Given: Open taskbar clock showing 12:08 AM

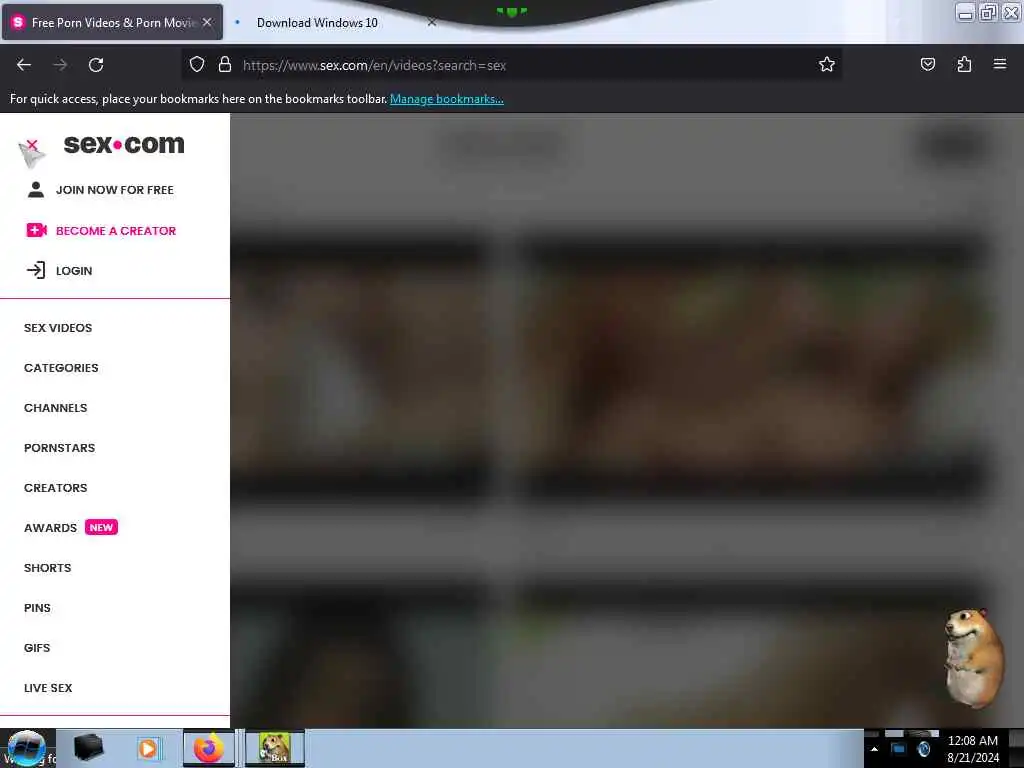Looking at the screenshot, I should [x=973, y=749].
